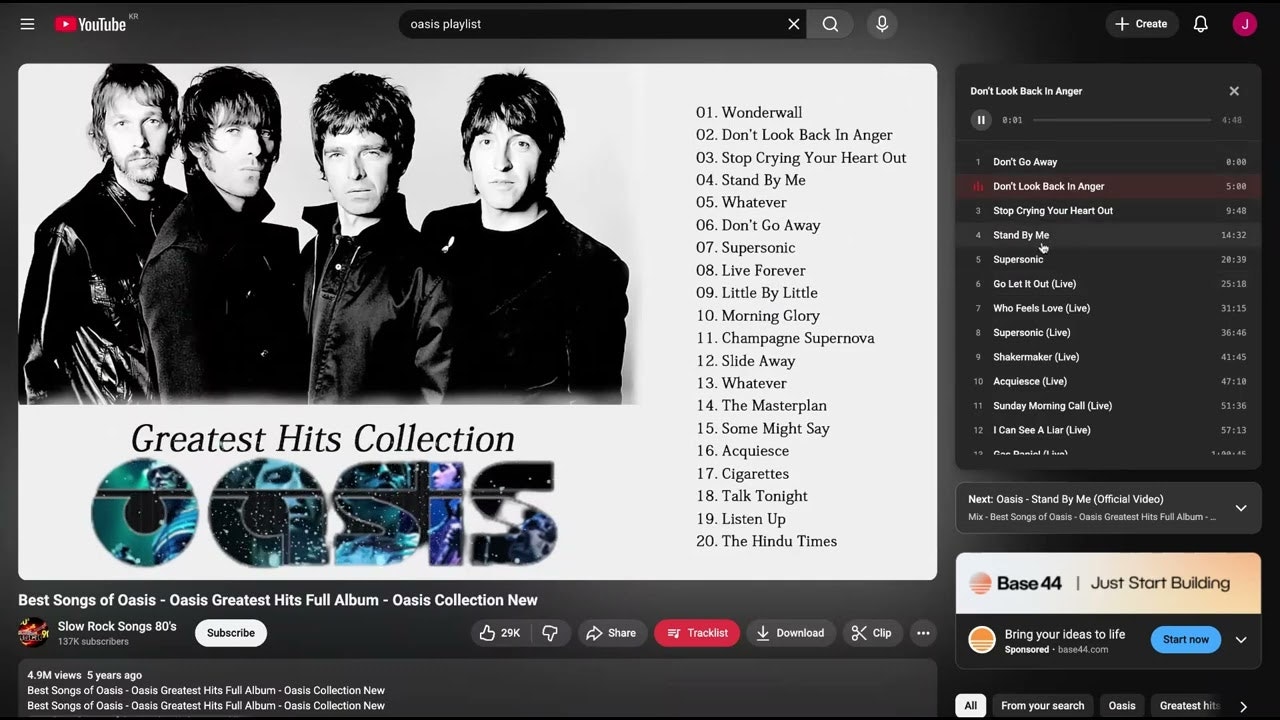1280x720 pixels.
Task: Expand the video description box
Action: [x=478, y=689]
